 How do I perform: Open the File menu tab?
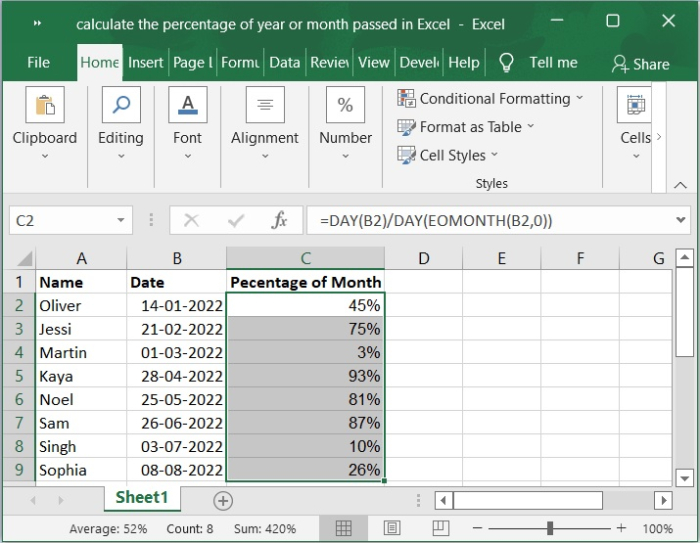[38, 62]
